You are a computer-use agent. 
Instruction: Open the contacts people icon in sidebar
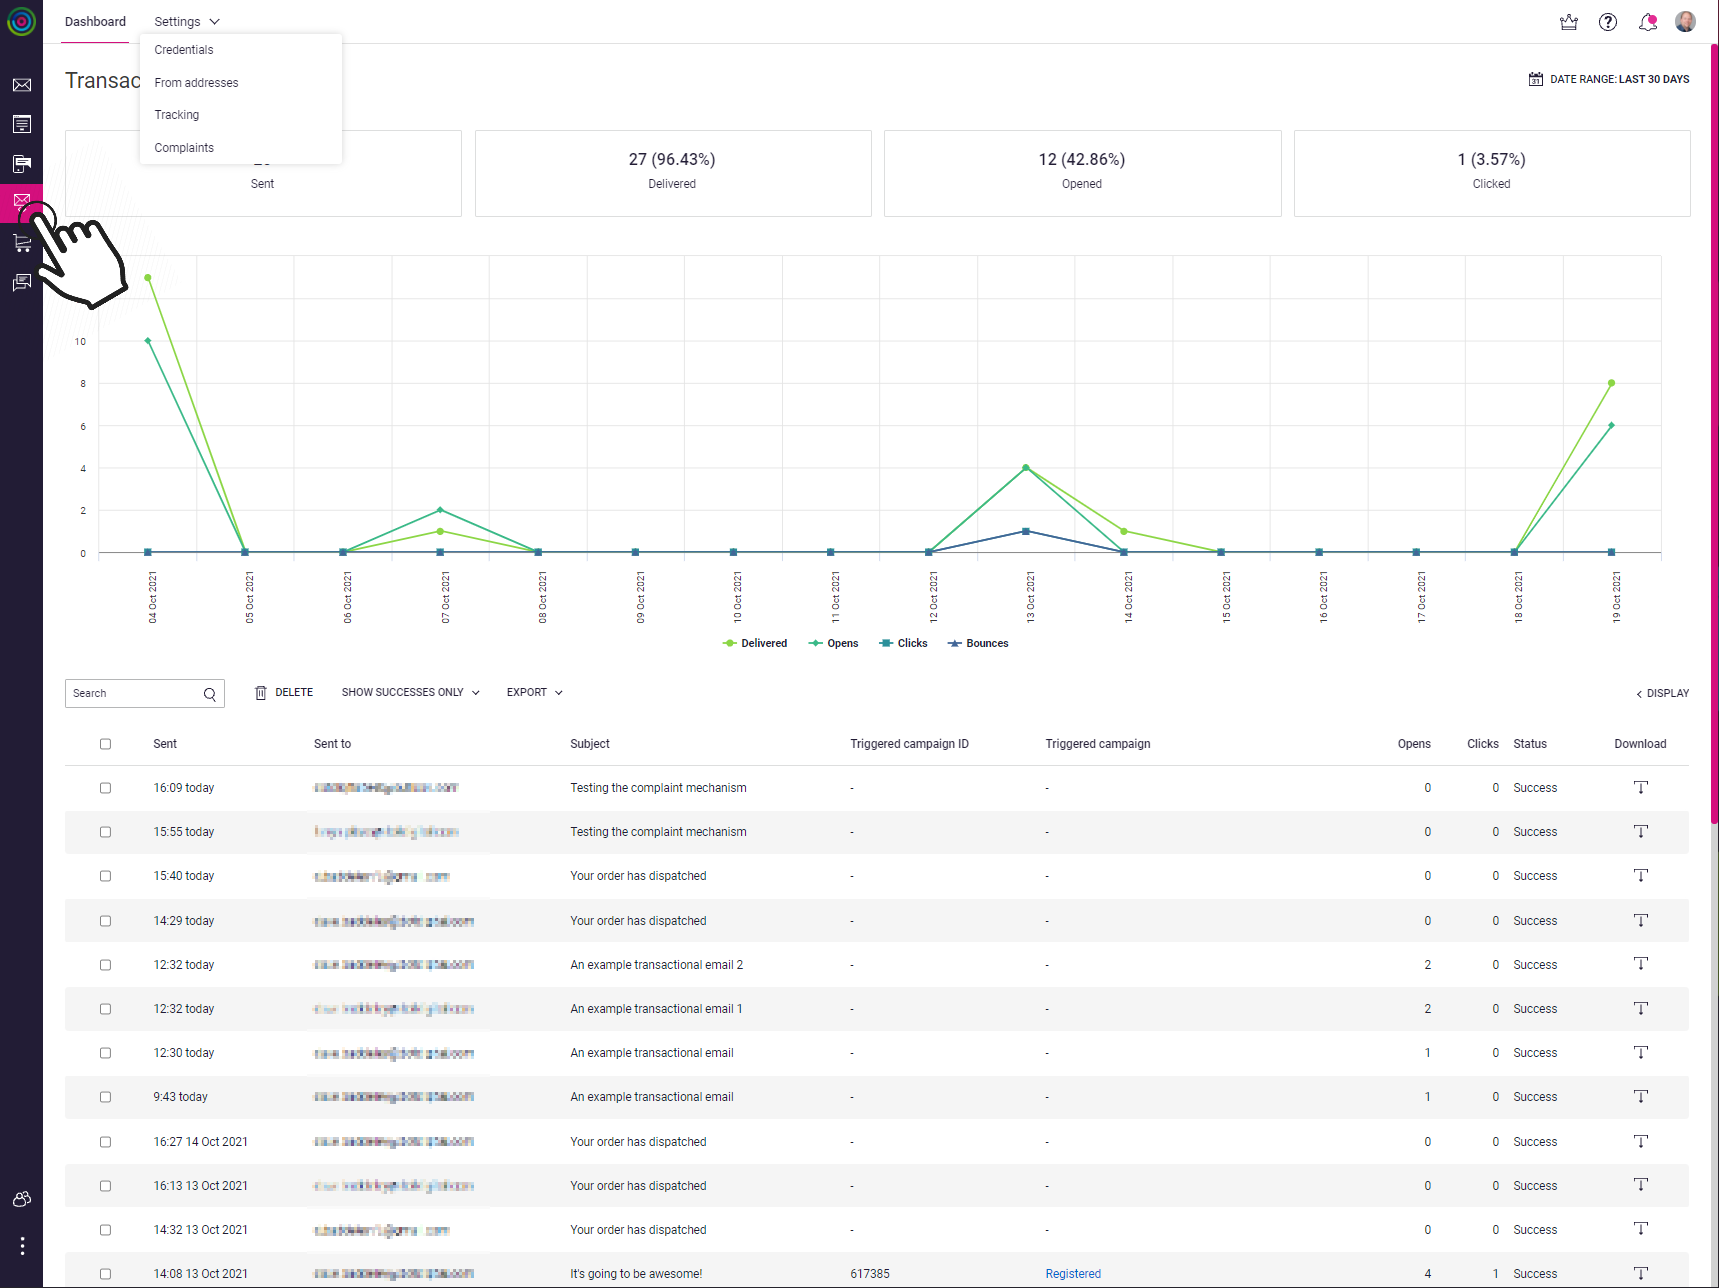(x=21, y=1199)
